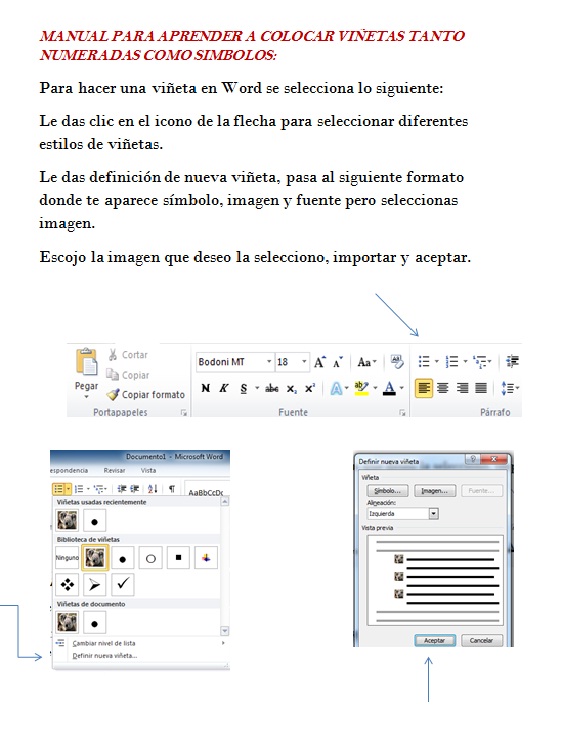Click the bullet gallery scroll-down arrow
This screenshot has width=562, height=740.
(225, 631)
